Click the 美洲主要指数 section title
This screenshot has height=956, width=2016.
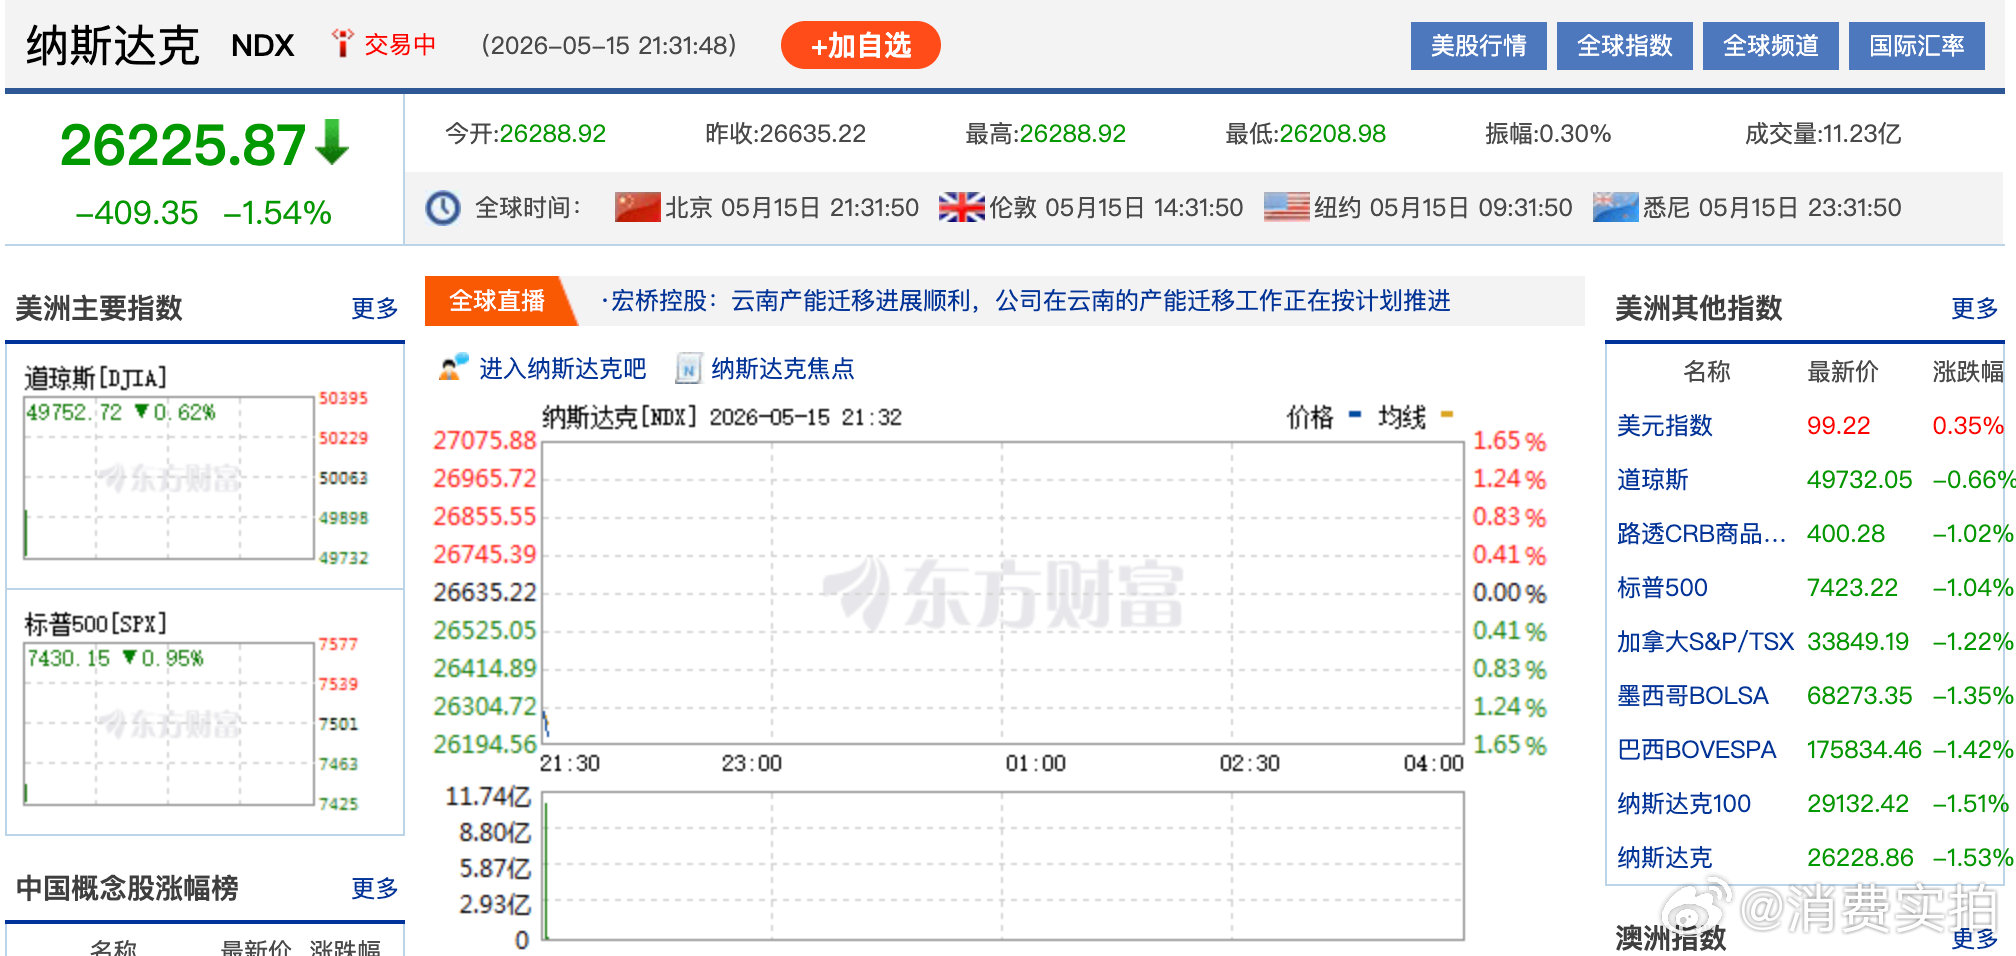click(x=99, y=308)
